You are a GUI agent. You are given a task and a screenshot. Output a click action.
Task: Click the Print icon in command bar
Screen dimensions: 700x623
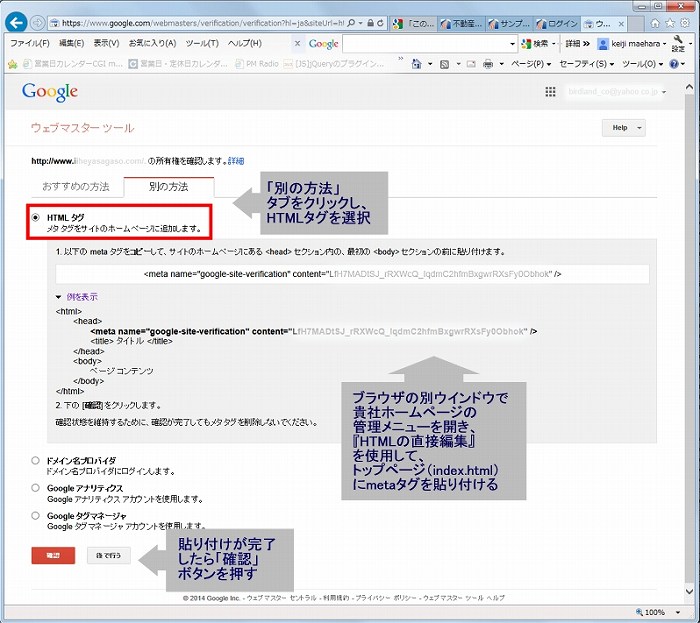[488, 64]
